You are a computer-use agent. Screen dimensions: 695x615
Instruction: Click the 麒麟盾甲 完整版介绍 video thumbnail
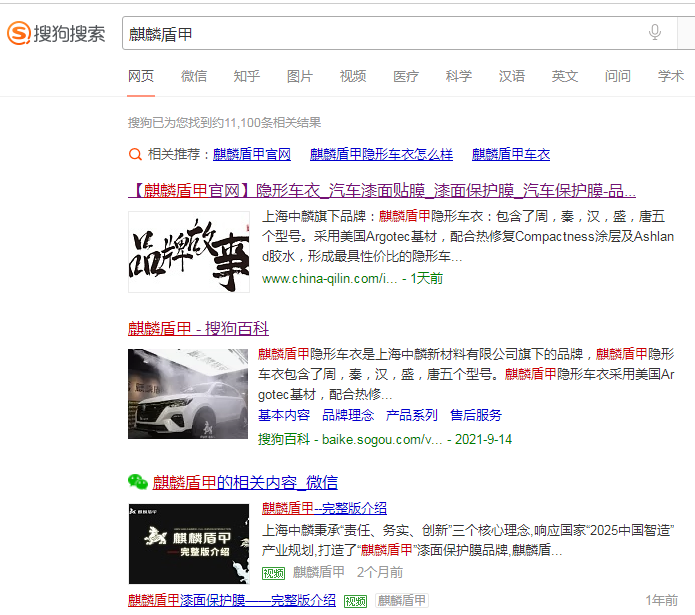pyautogui.click(x=189, y=544)
